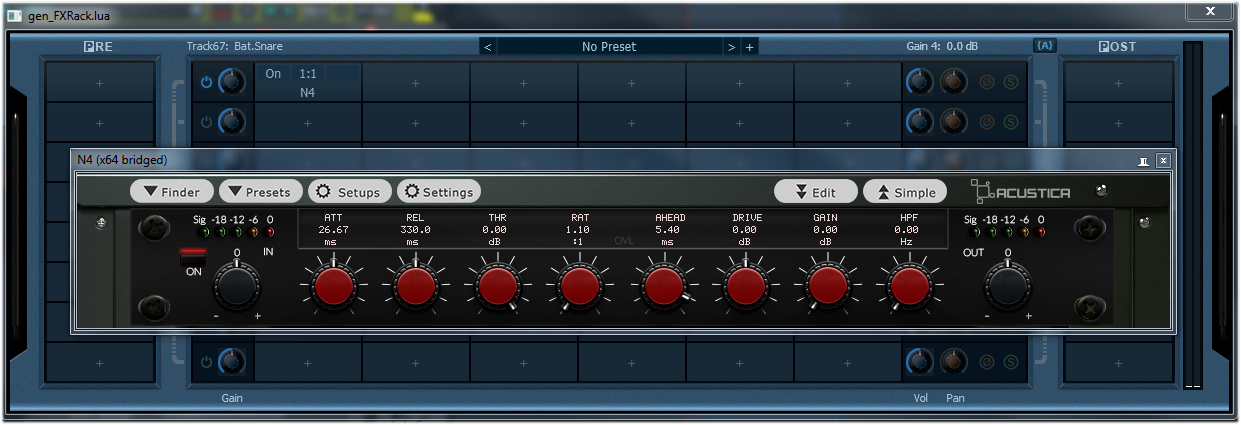
Task: Go to previous preset with < arrow
Action: pyautogui.click(x=488, y=47)
